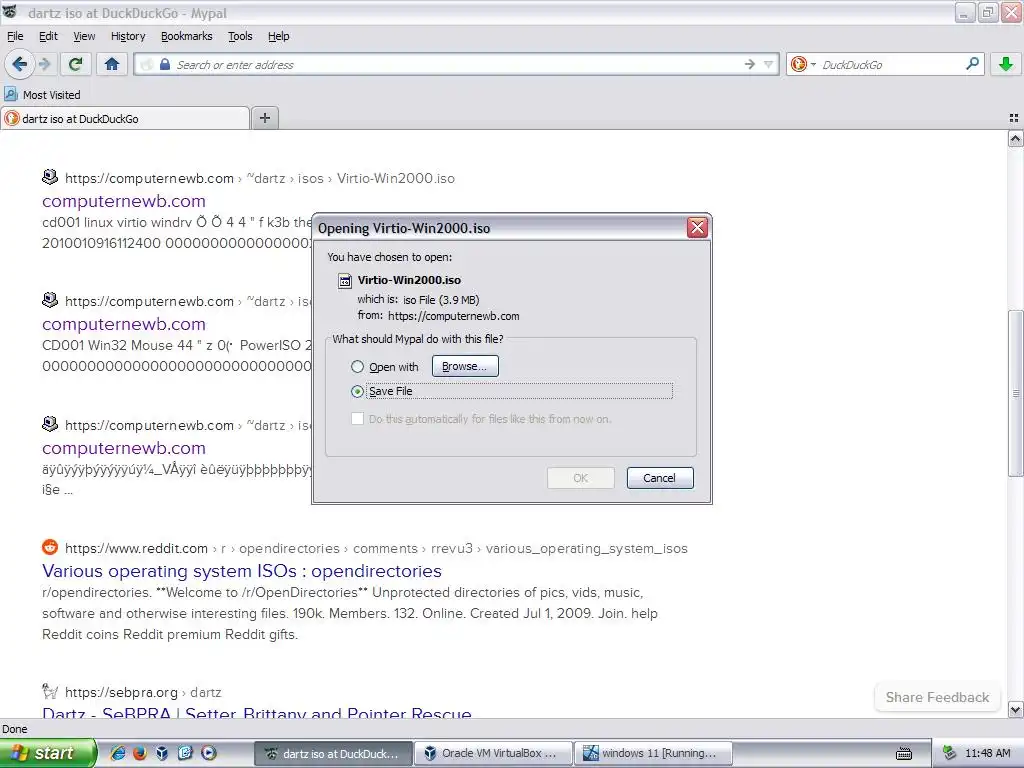Viewport: 1024px width, 768px height.
Task: Click the Cancel button in dialog
Action: [660, 478]
